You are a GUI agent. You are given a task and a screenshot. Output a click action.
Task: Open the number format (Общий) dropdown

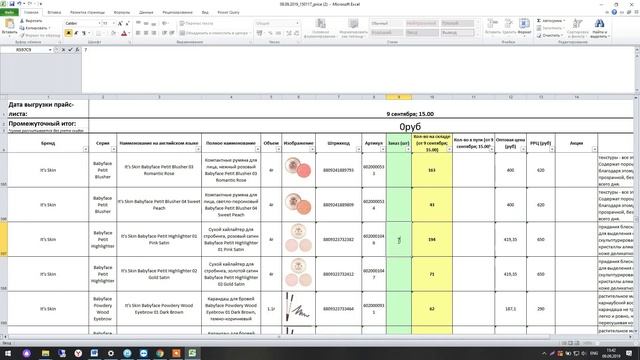298,23
